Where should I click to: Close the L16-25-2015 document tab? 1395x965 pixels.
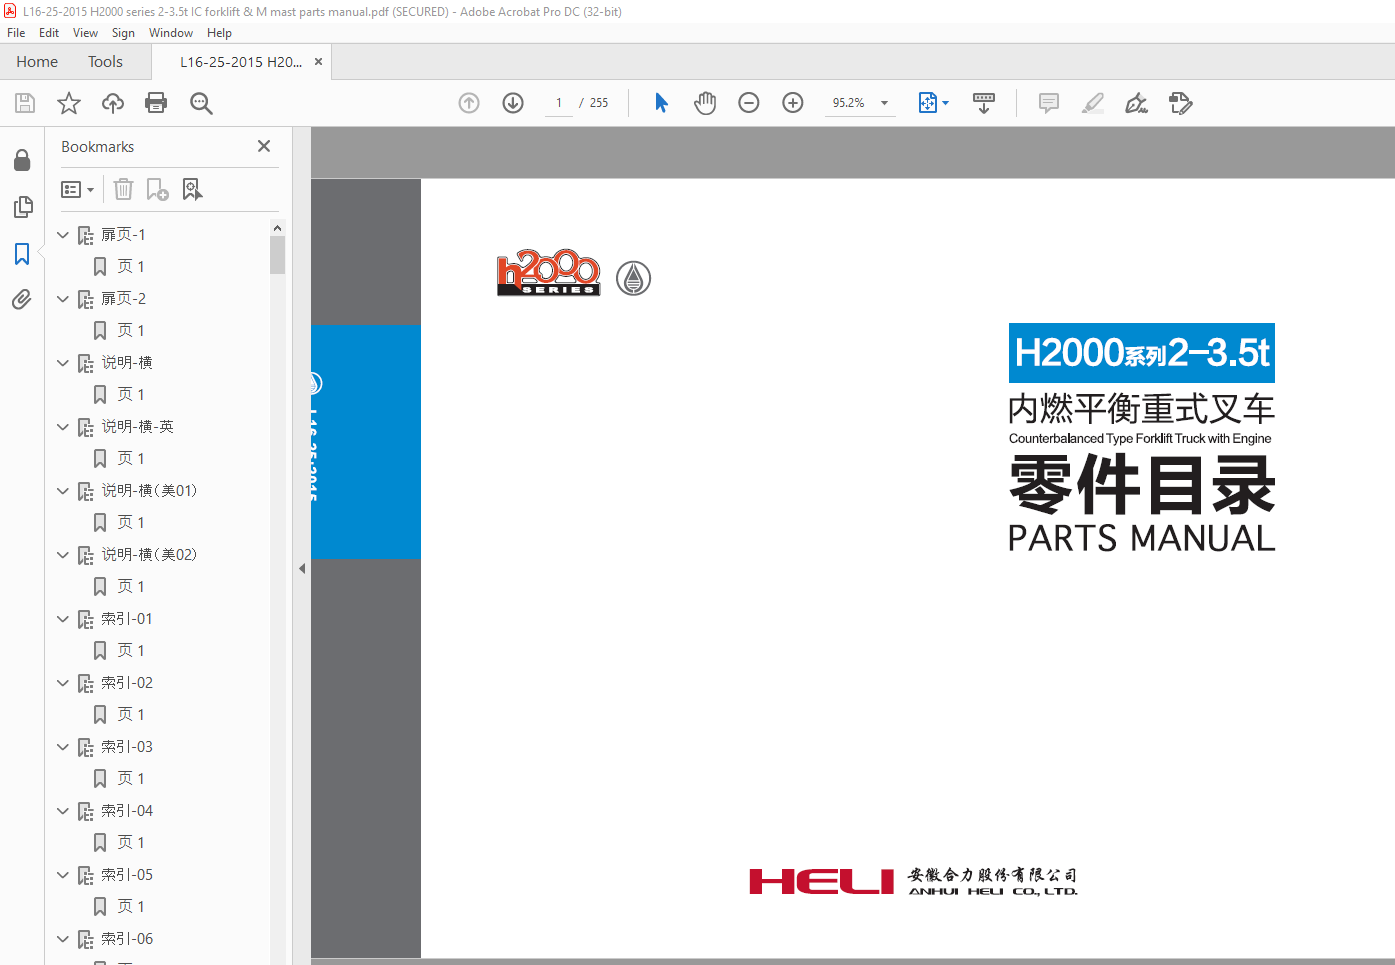click(318, 62)
